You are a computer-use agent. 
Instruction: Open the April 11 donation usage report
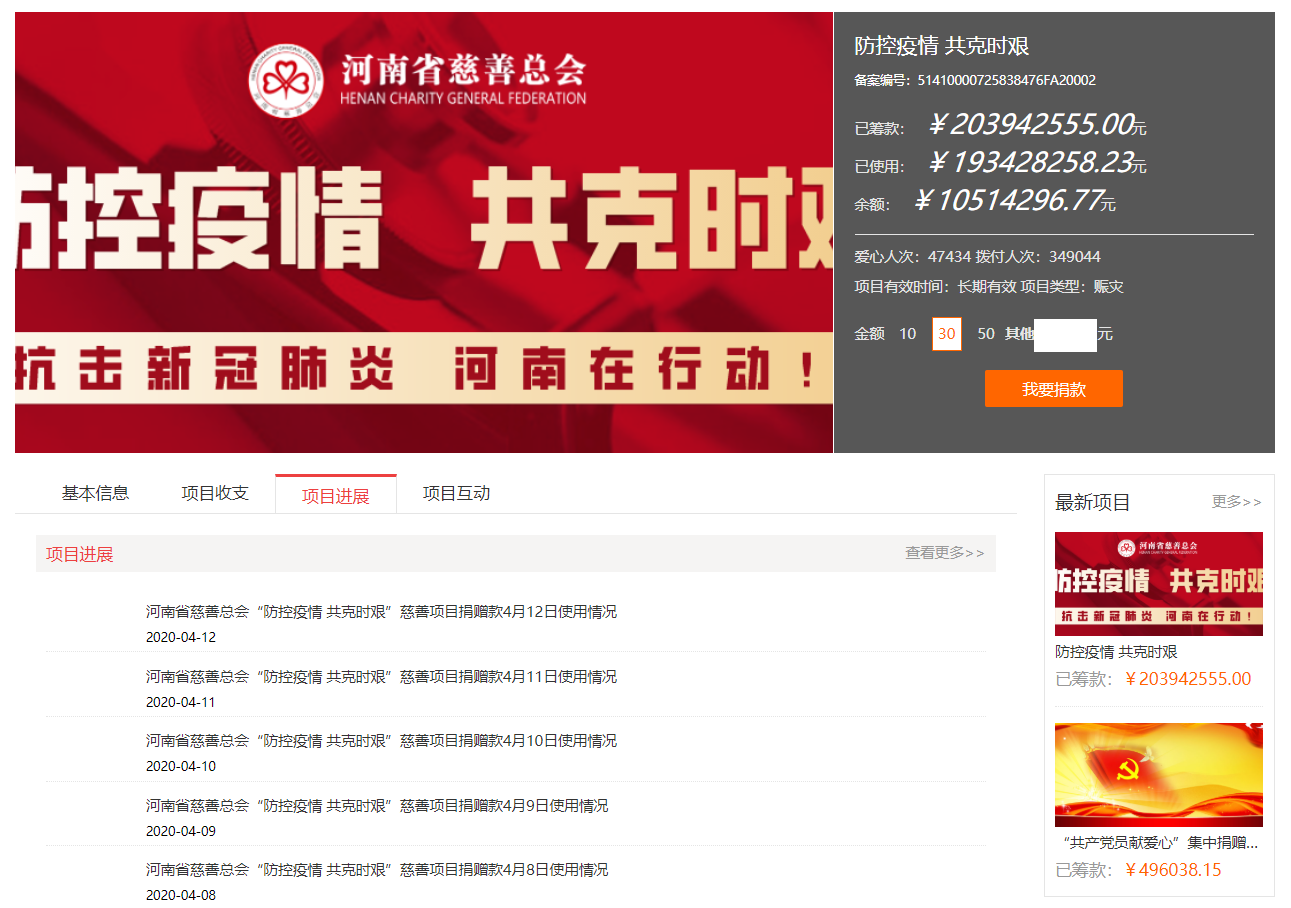coord(381,677)
